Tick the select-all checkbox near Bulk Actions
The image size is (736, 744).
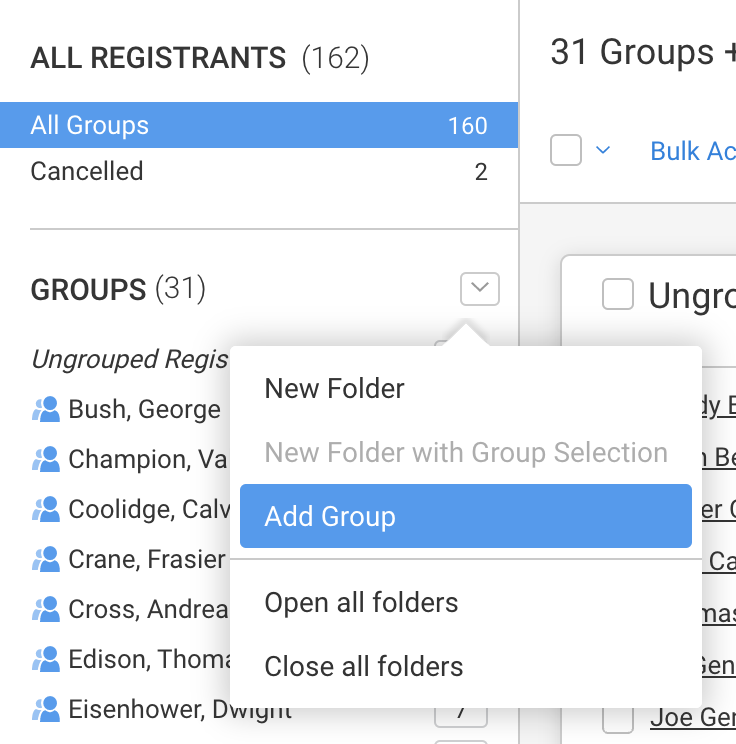pyautogui.click(x=566, y=151)
